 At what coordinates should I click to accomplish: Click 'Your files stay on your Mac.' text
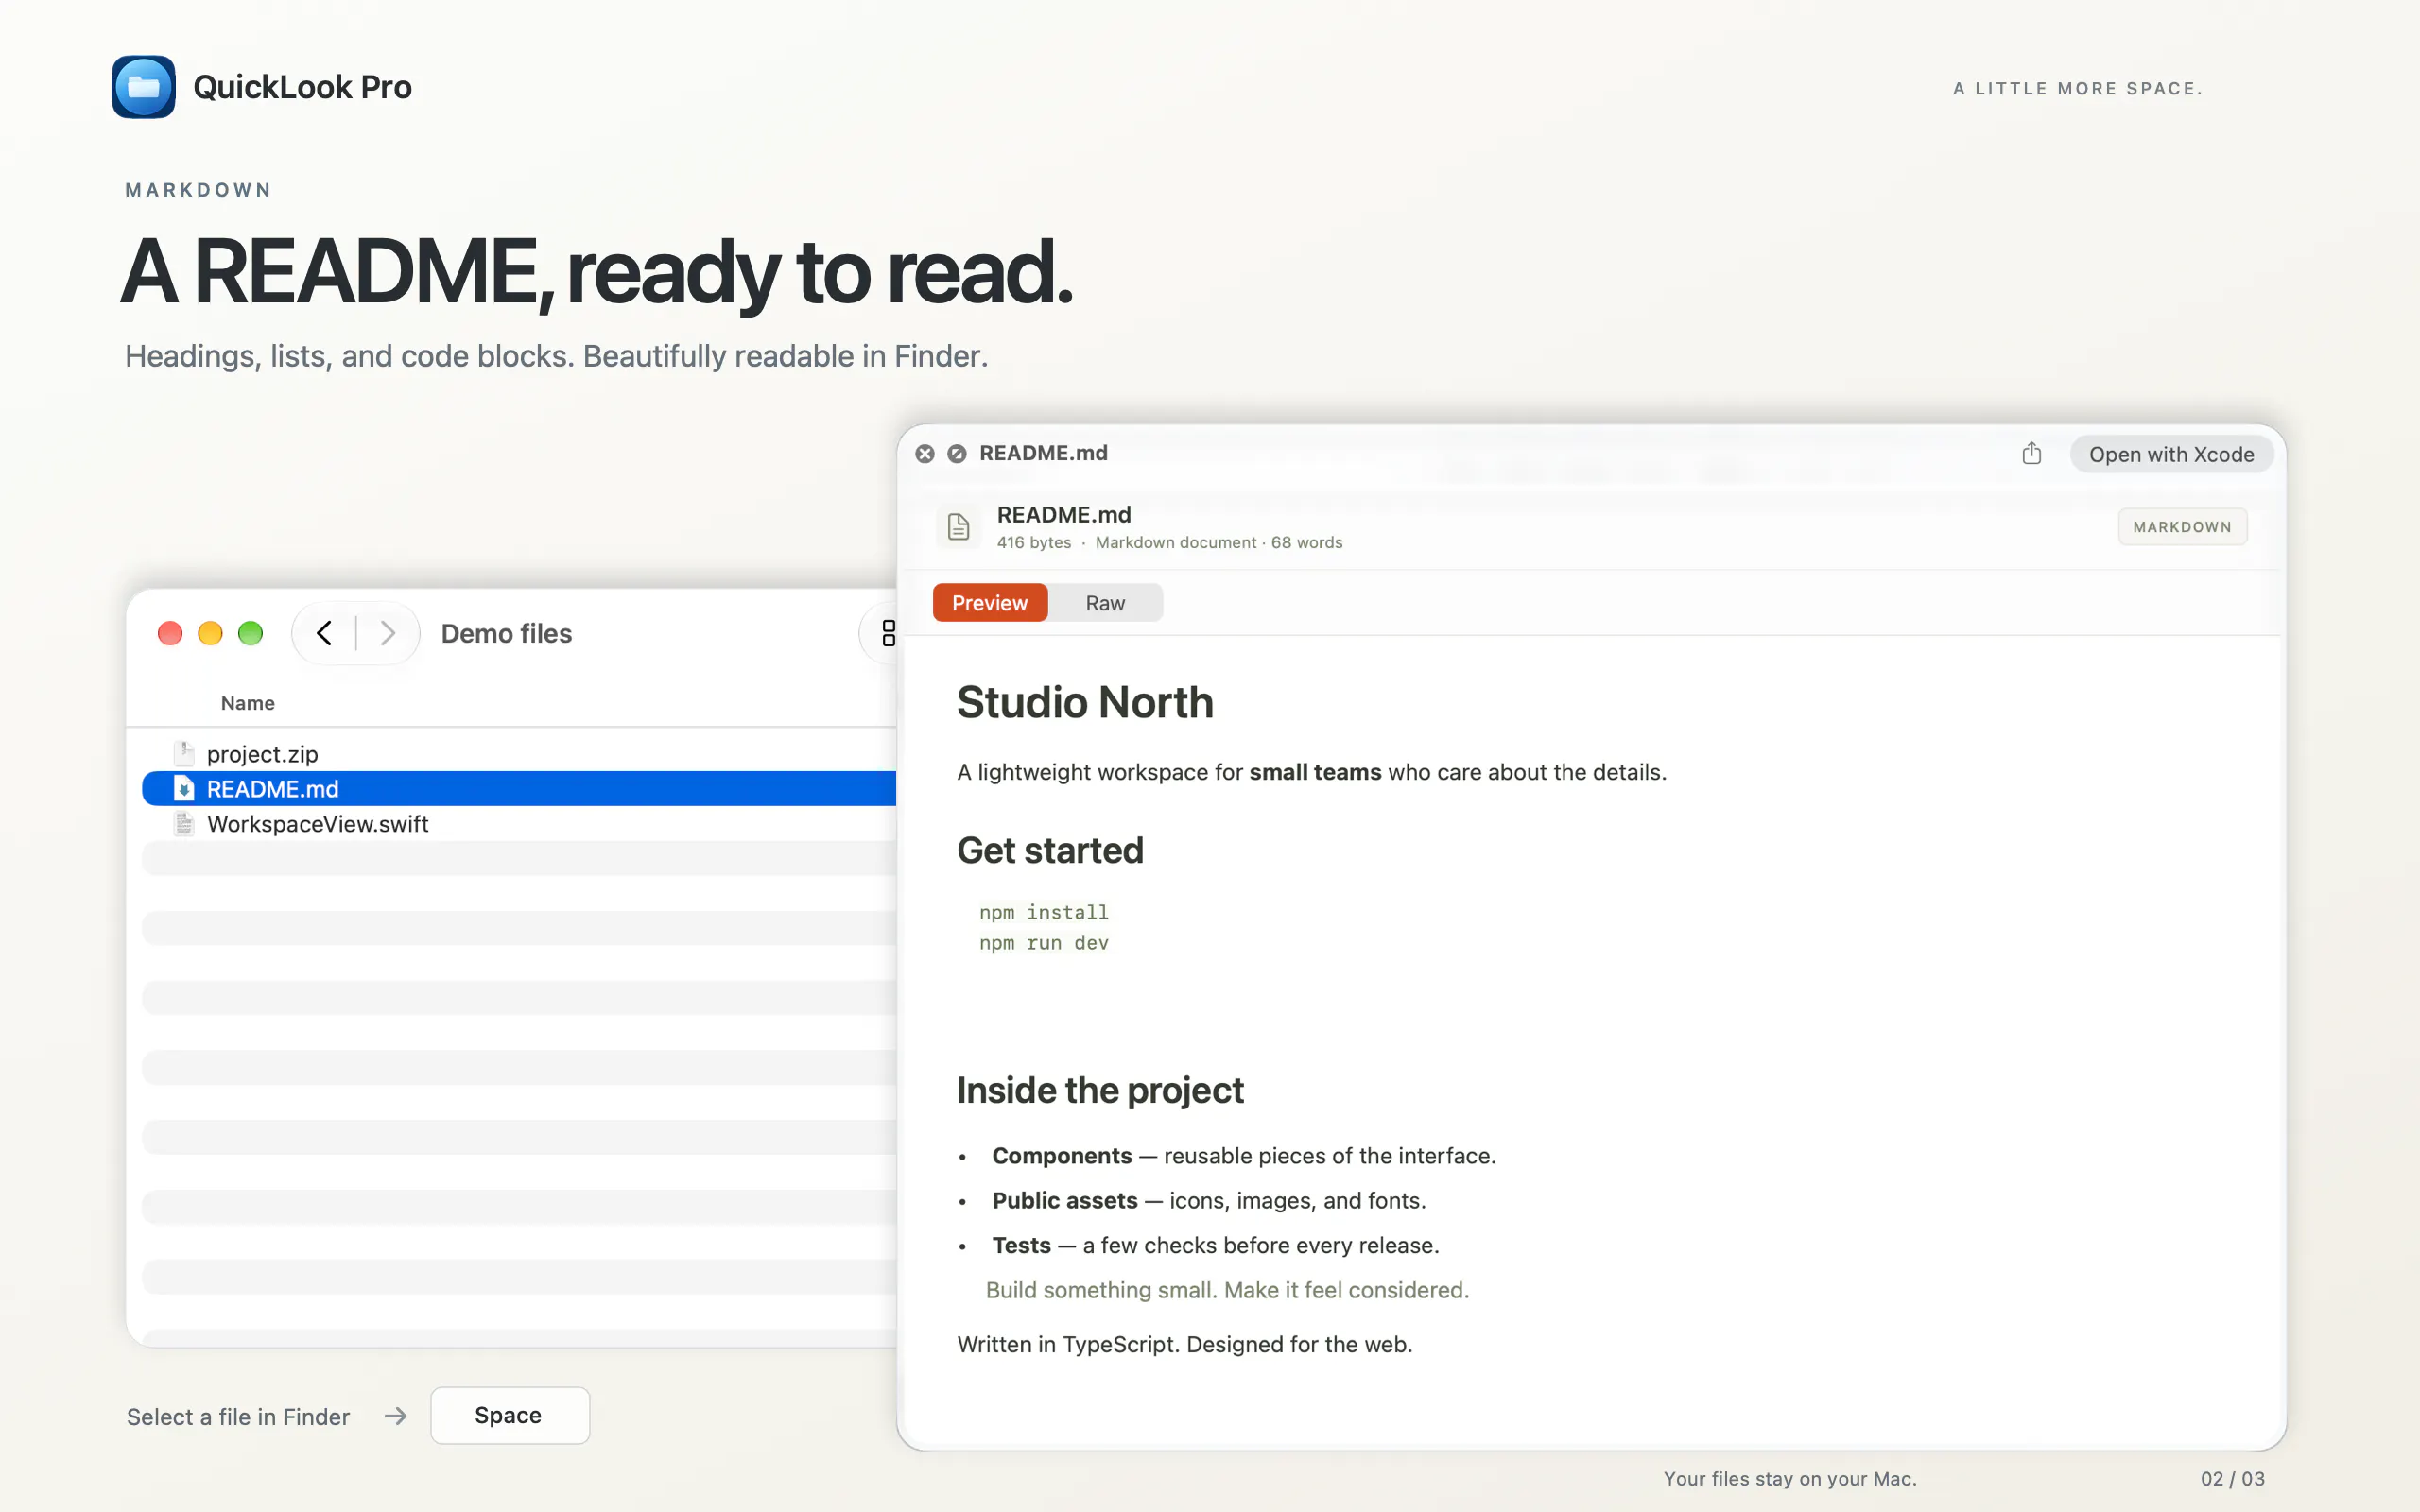1790,1478
